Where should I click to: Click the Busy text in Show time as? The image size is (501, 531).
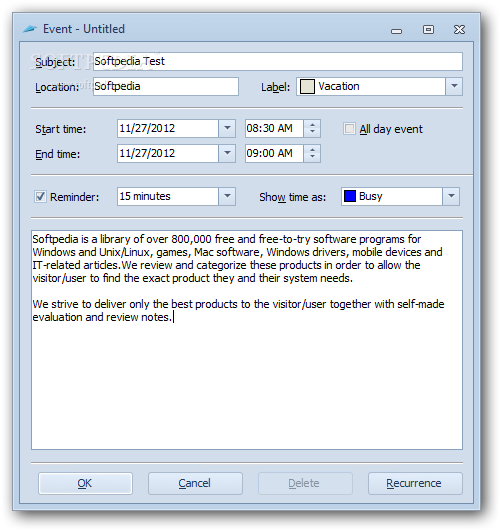click(371, 196)
